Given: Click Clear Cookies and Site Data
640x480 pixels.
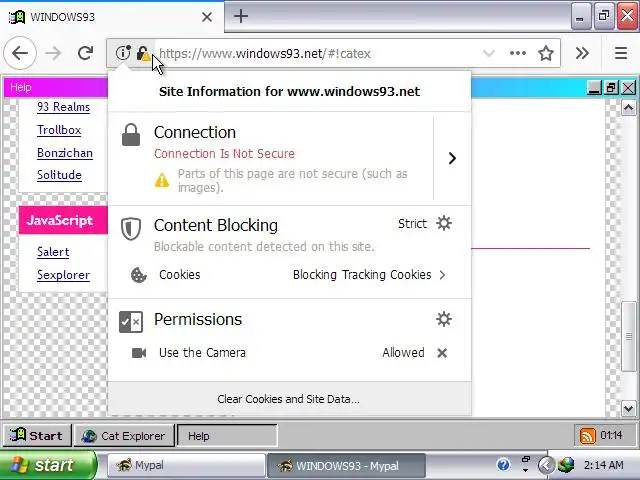Looking at the screenshot, I should [289, 399].
